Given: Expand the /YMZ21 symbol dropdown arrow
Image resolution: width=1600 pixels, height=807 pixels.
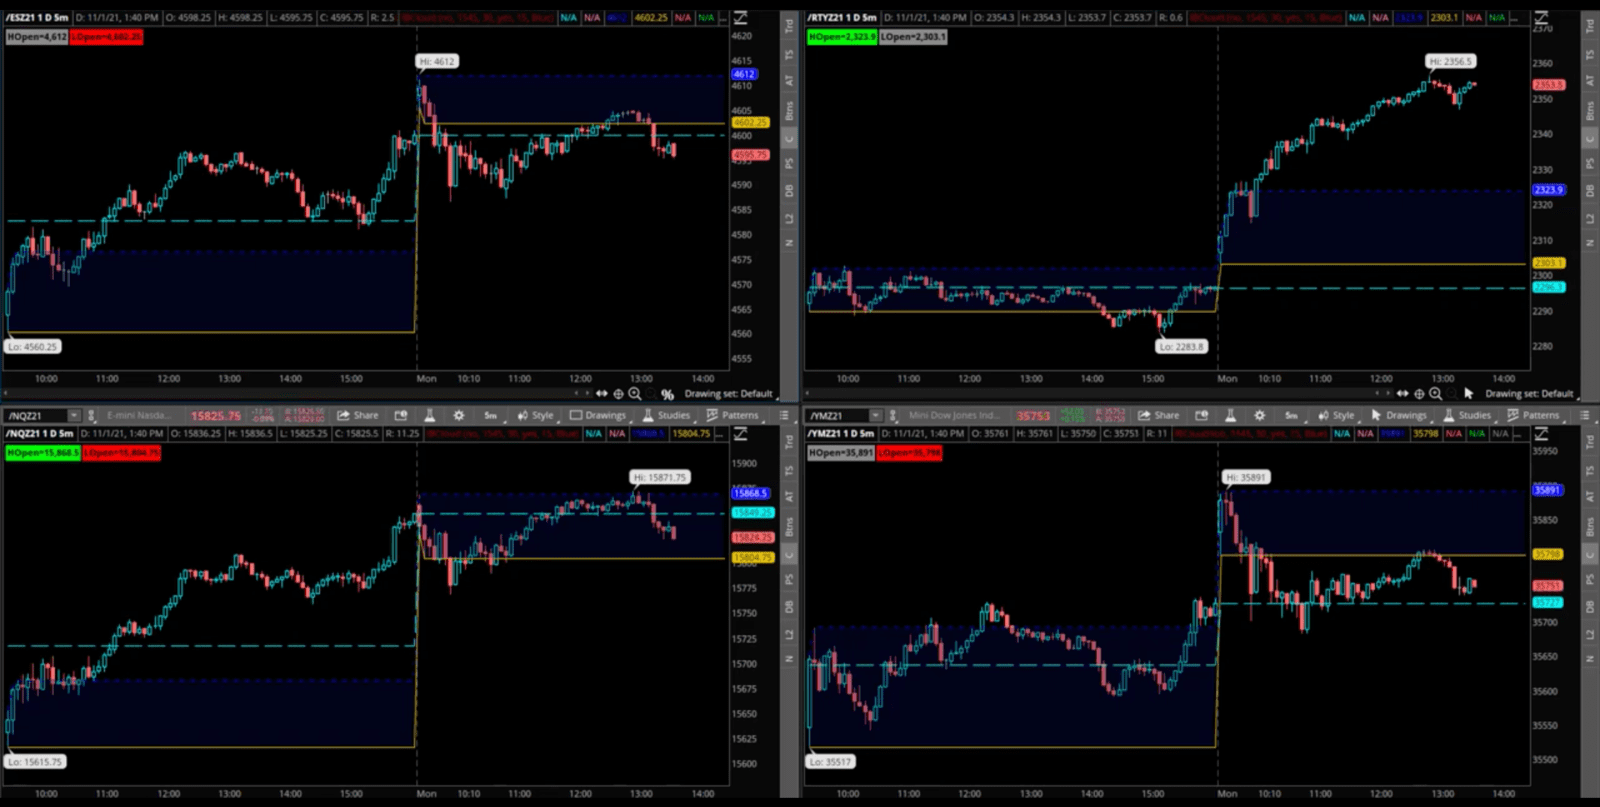Looking at the screenshot, I should pos(875,415).
